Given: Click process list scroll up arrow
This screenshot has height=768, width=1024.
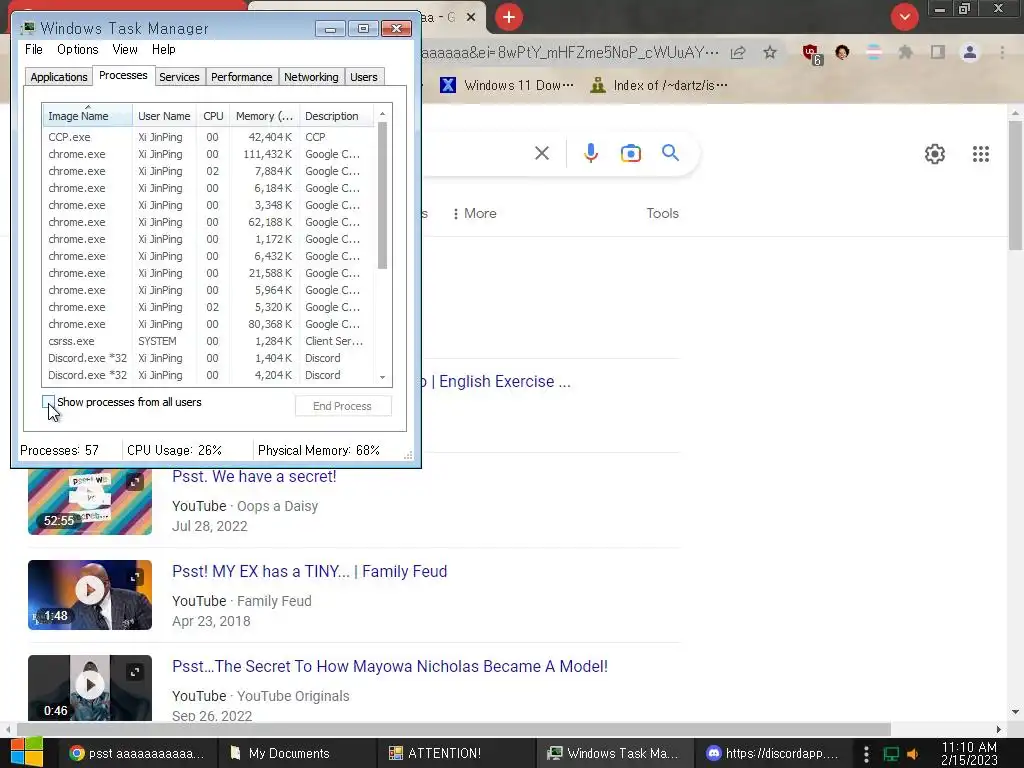Looking at the screenshot, I should pos(383,114).
